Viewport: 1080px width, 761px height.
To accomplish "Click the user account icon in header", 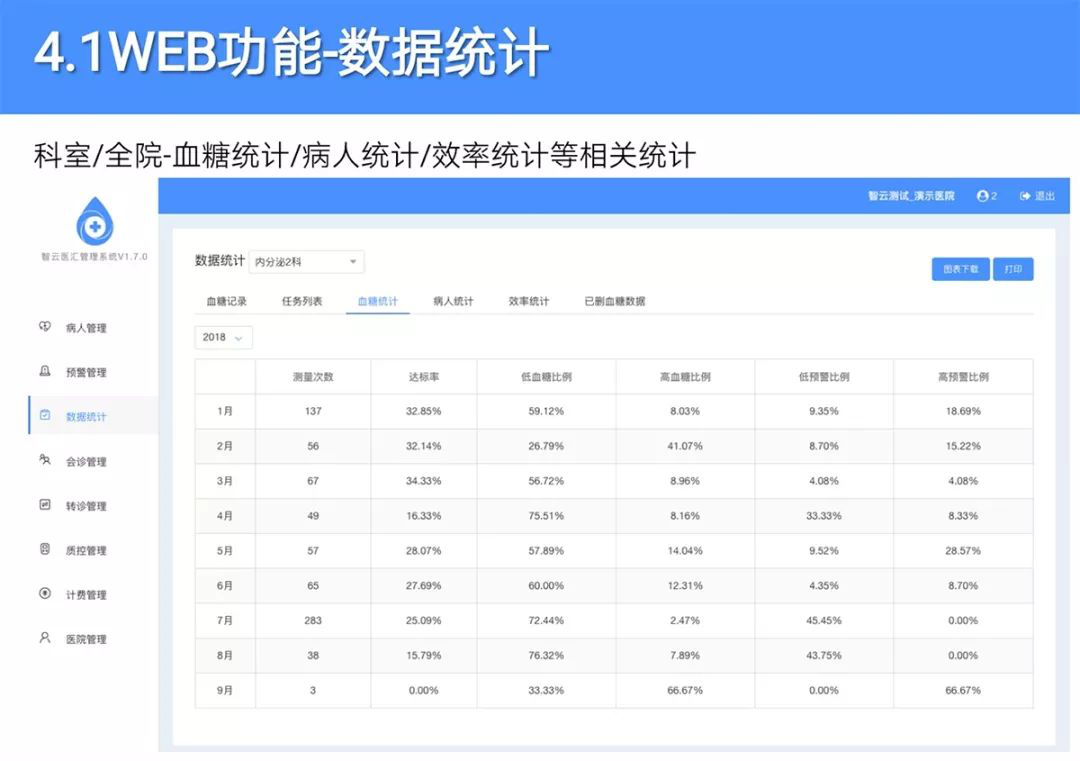I will click(982, 196).
